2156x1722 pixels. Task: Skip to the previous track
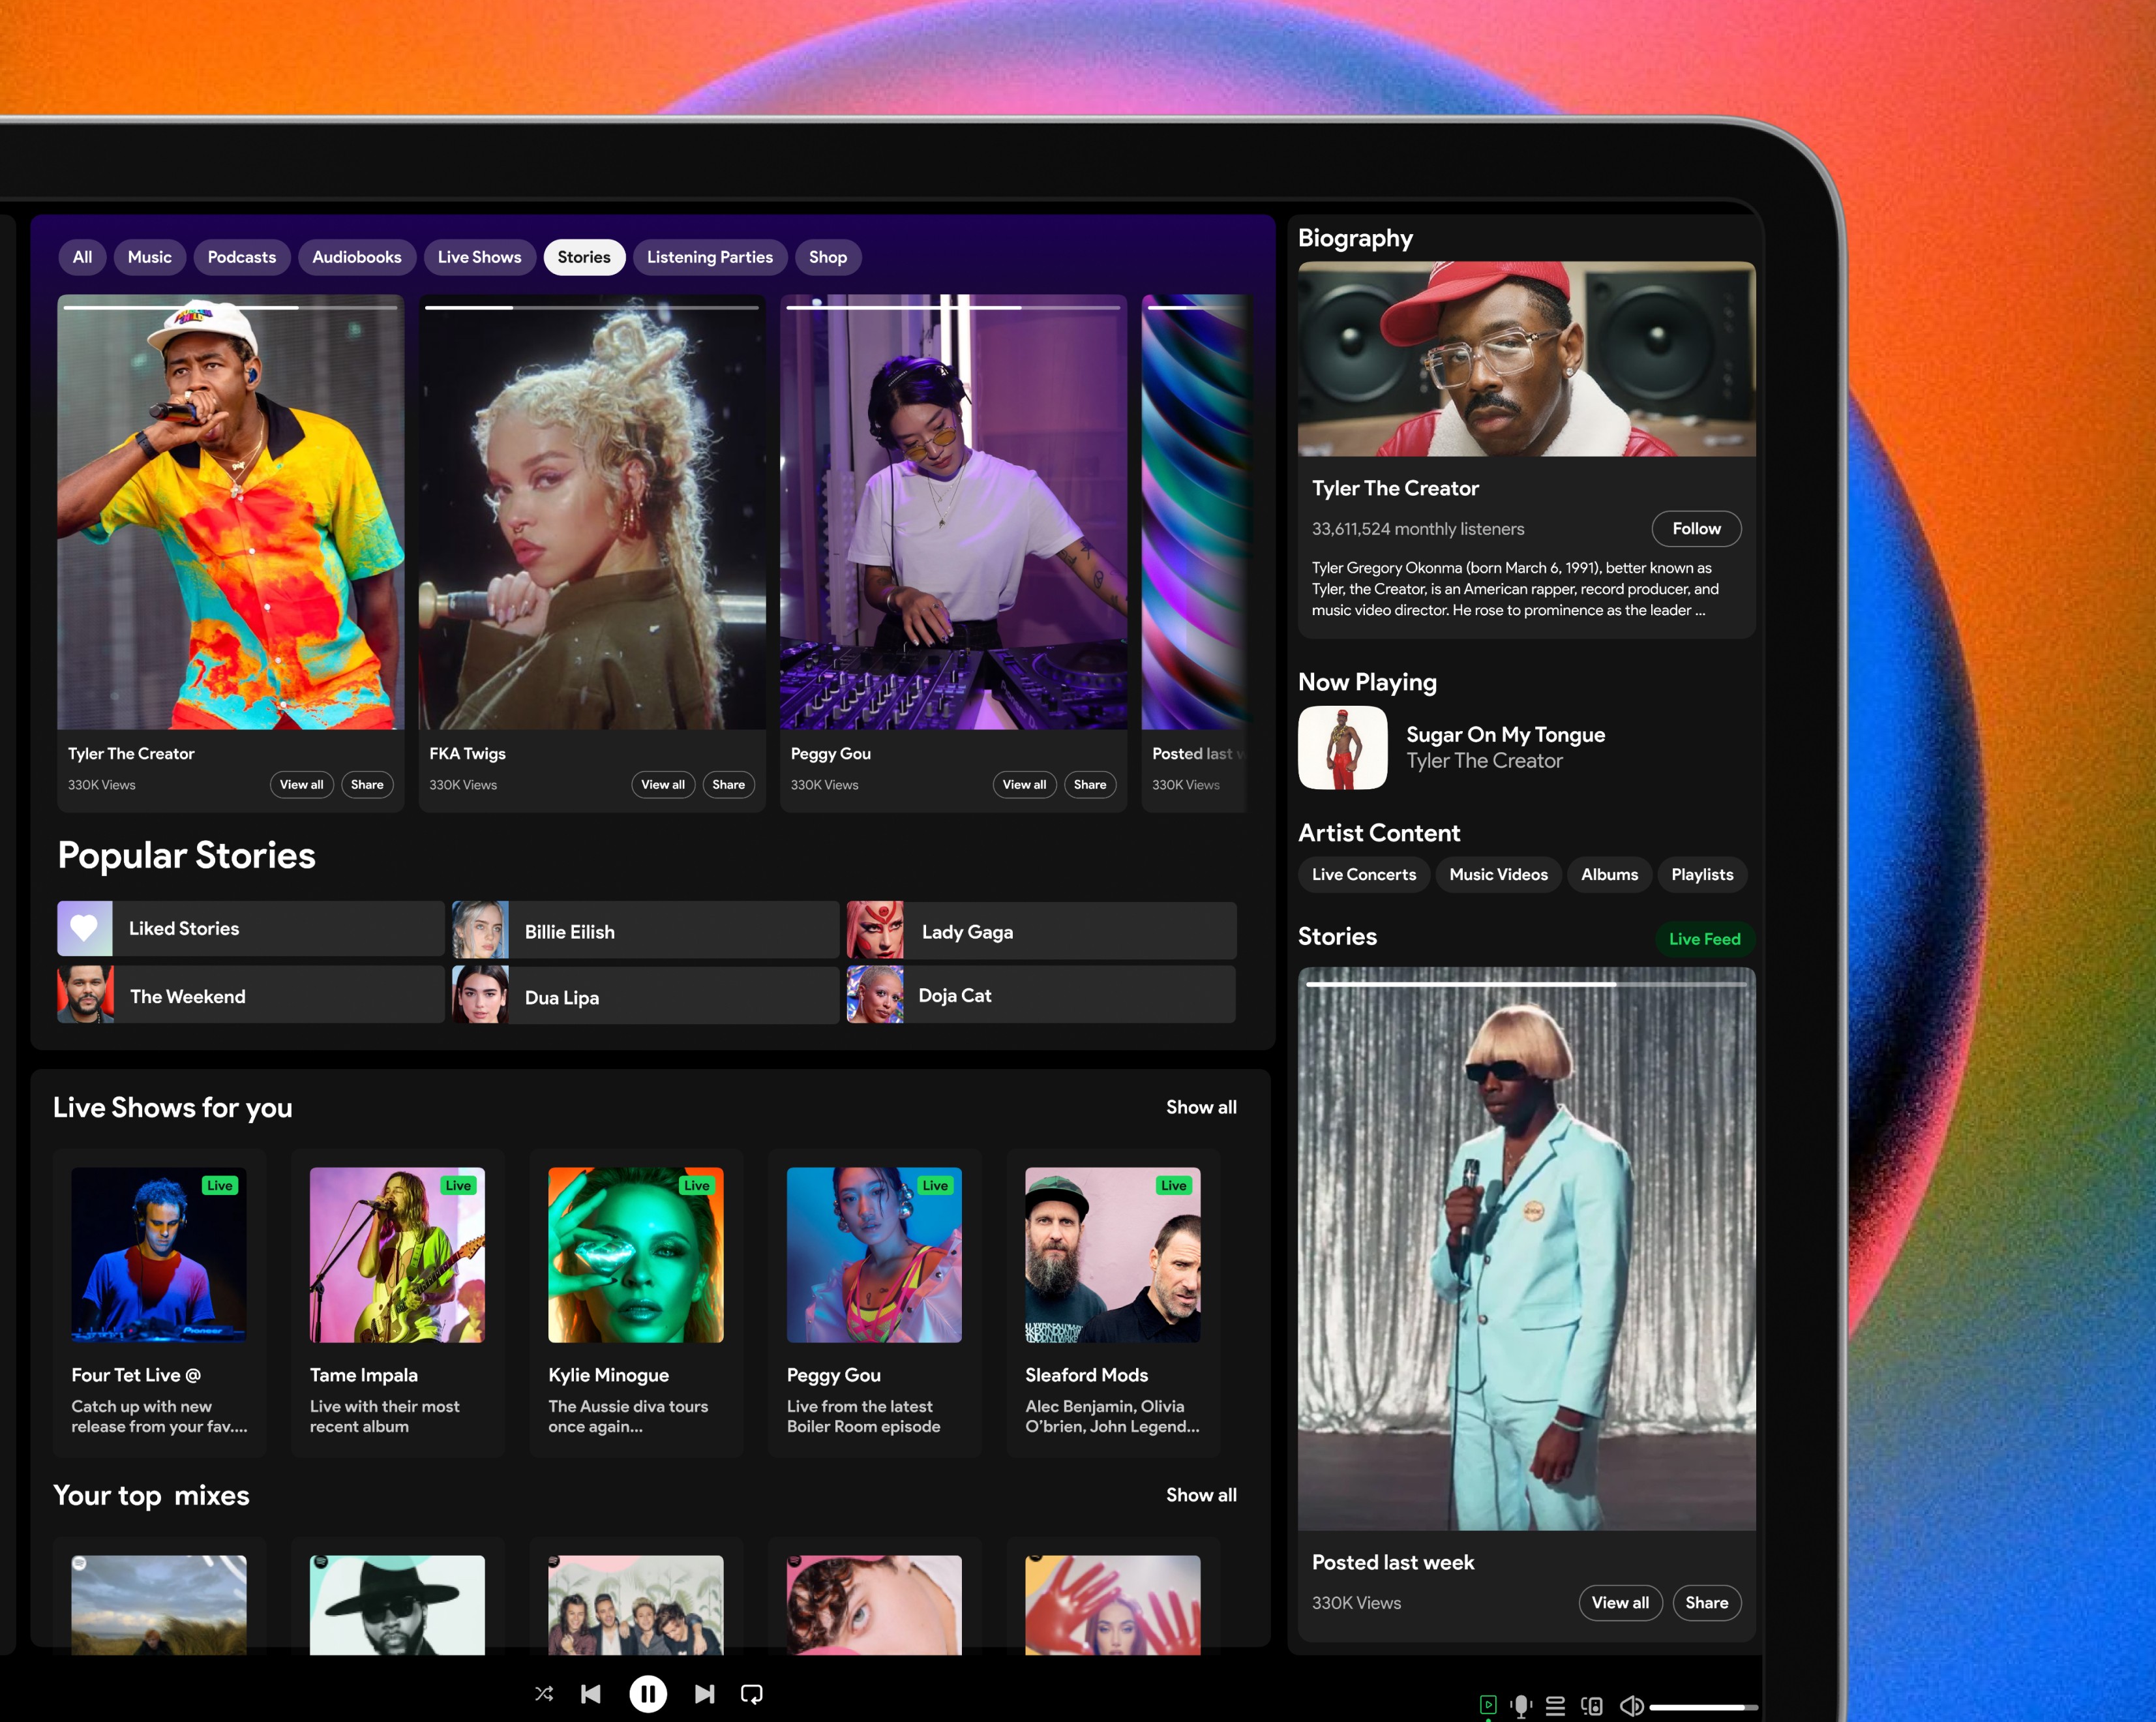click(591, 1693)
